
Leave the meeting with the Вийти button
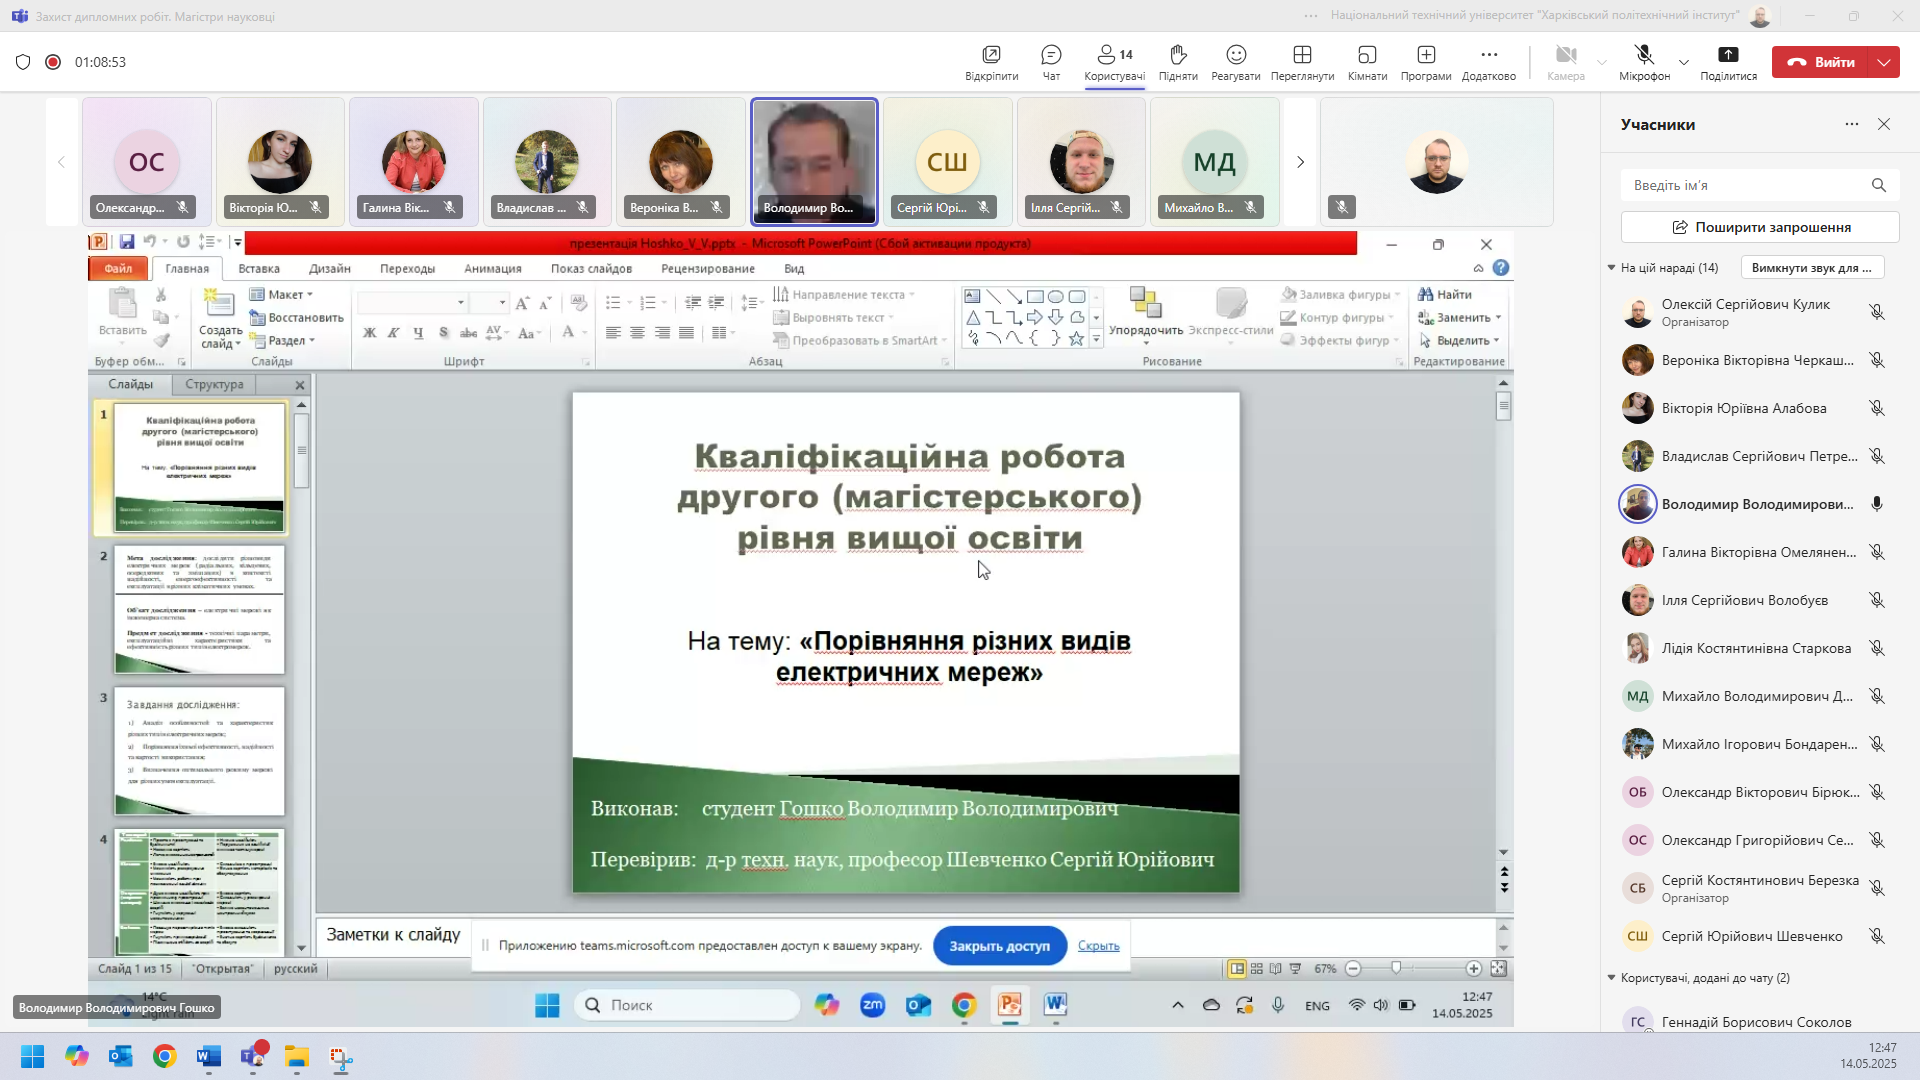click(1820, 62)
